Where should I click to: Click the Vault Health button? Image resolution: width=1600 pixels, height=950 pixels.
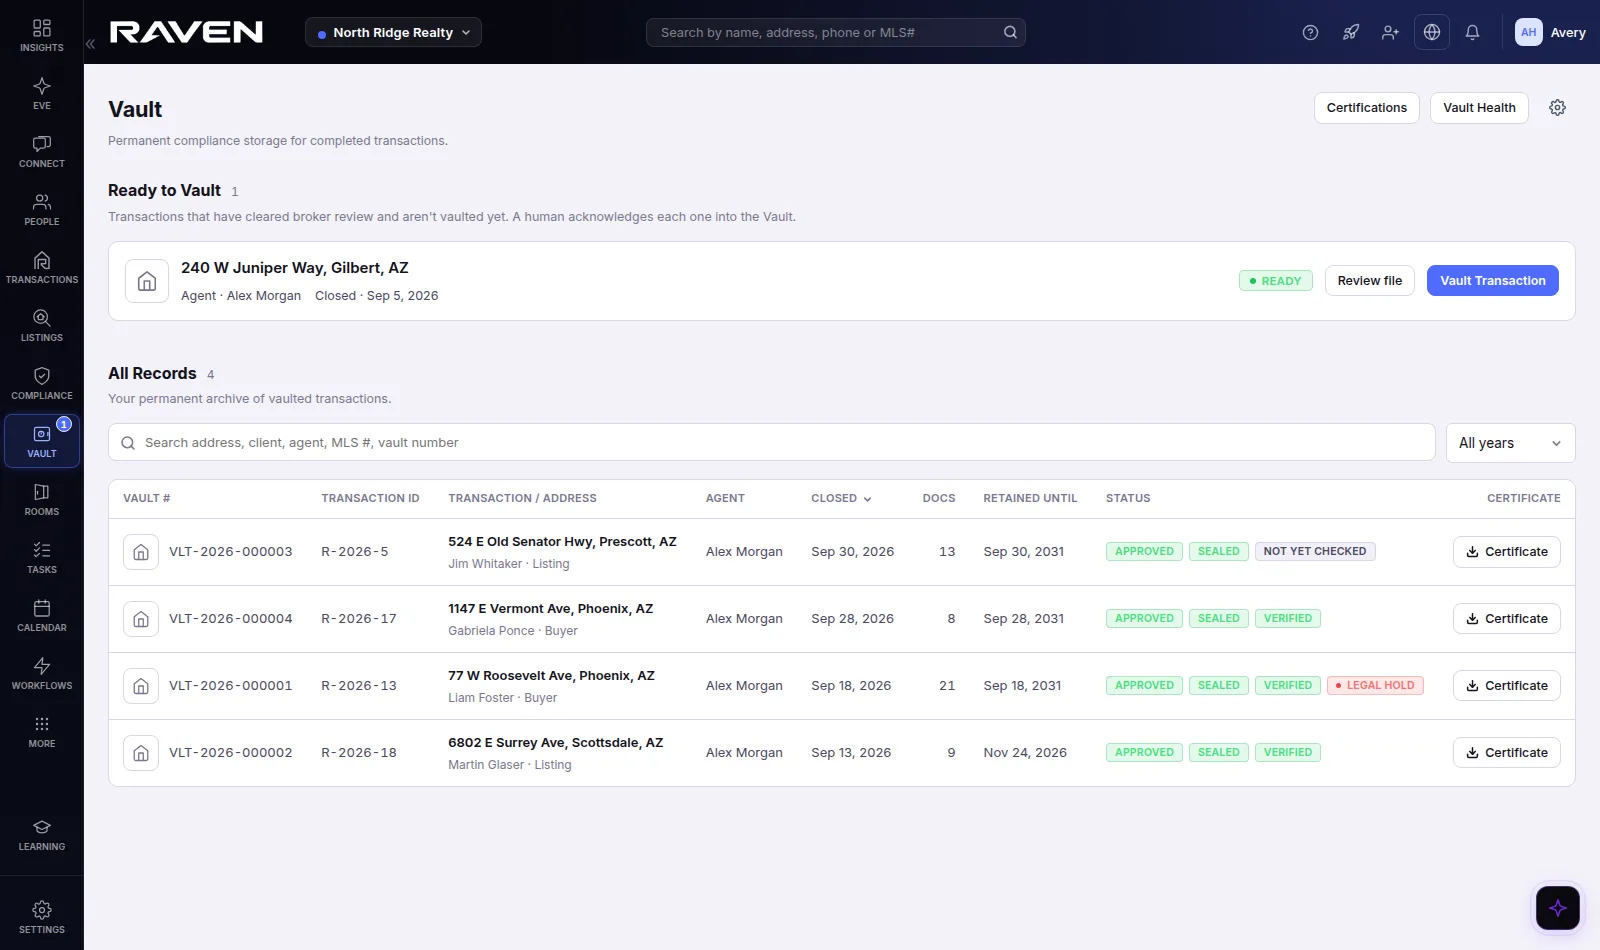(x=1479, y=108)
